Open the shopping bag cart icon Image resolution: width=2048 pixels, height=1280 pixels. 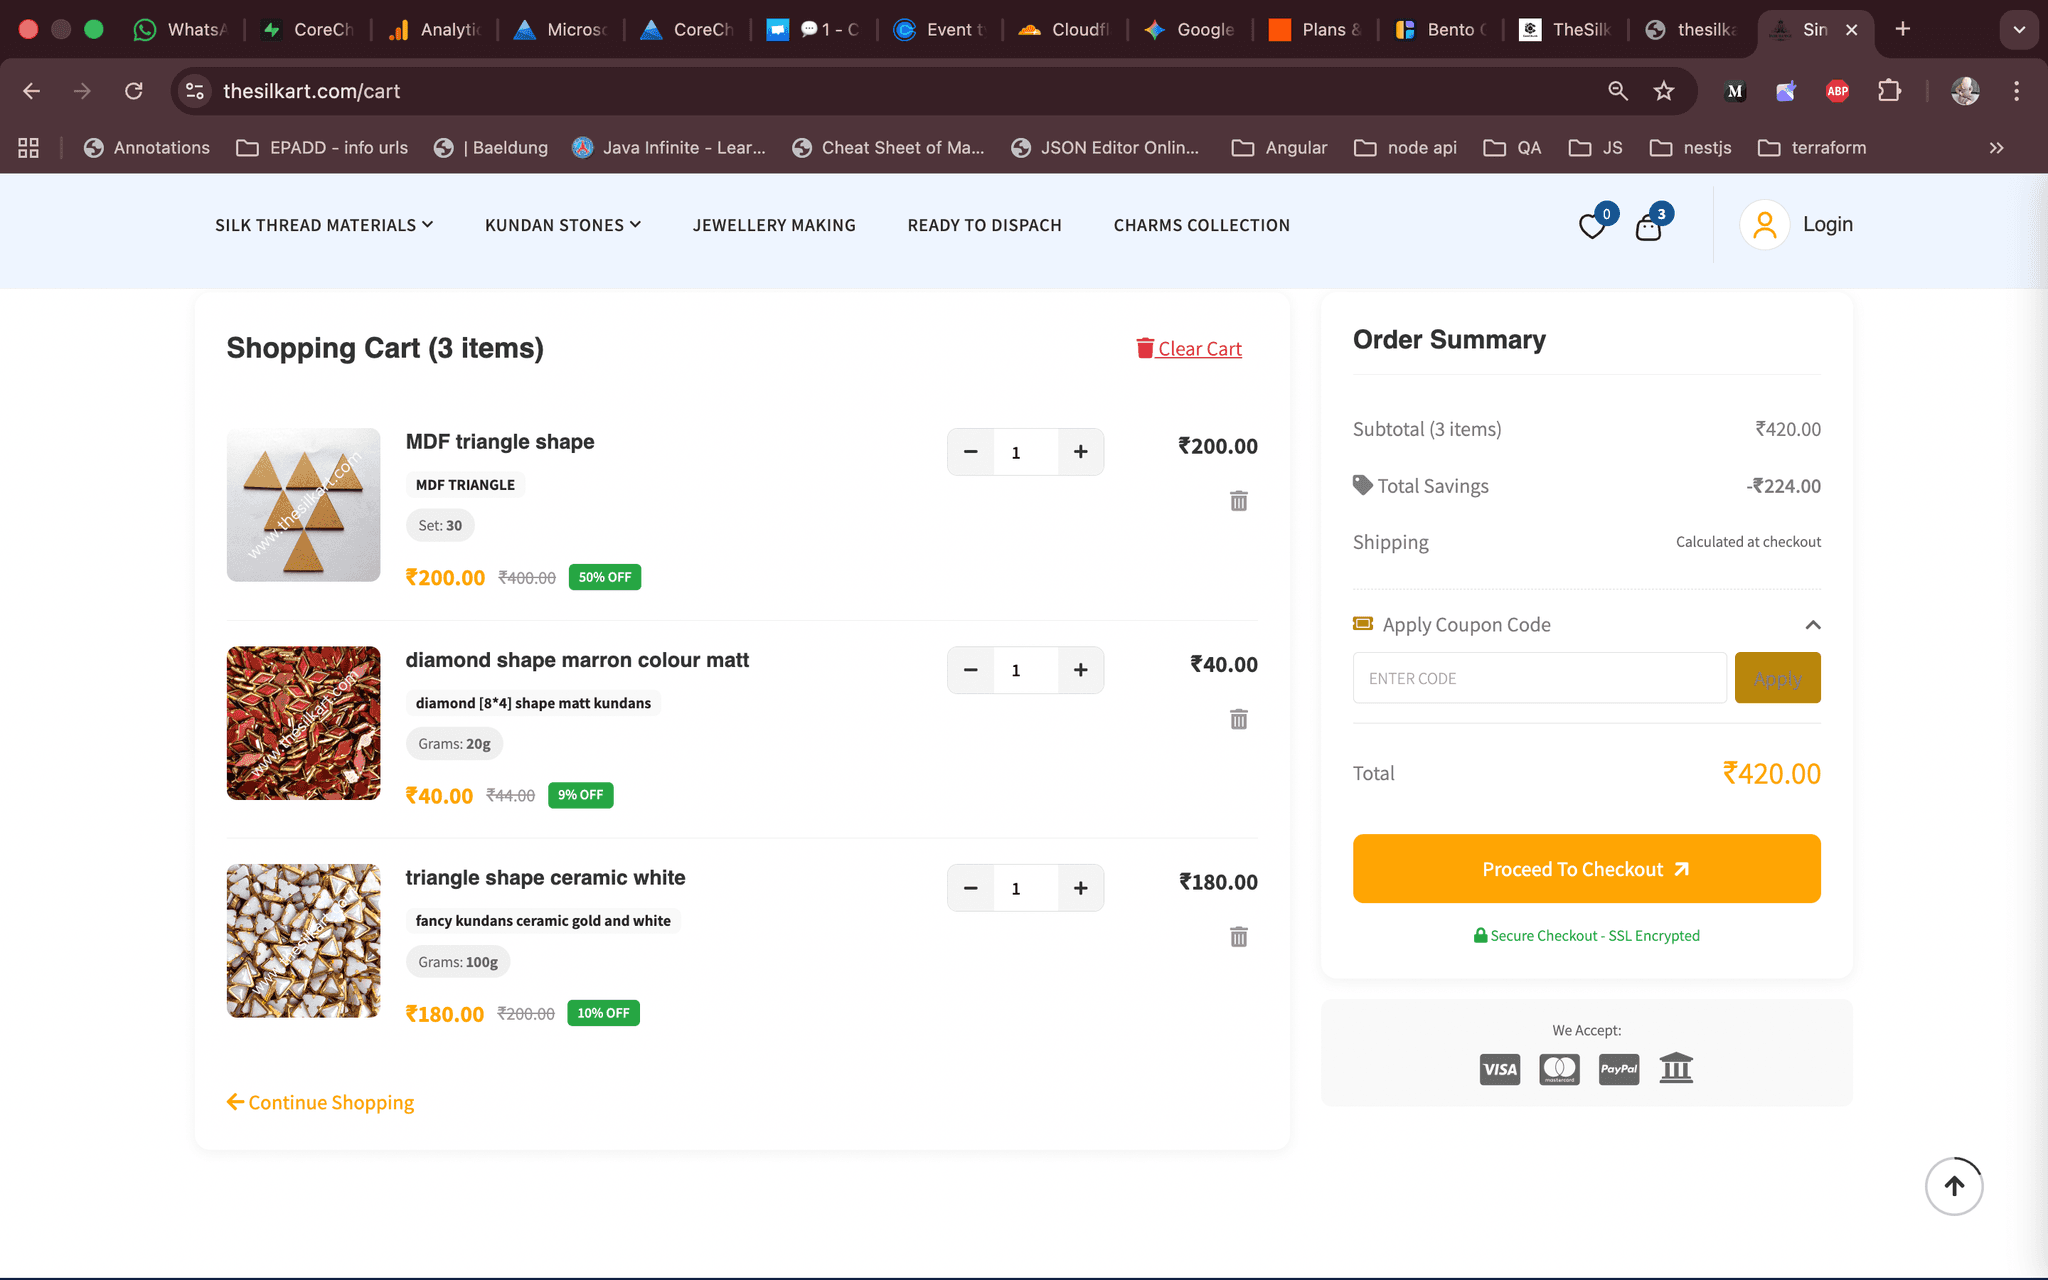(1648, 228)
